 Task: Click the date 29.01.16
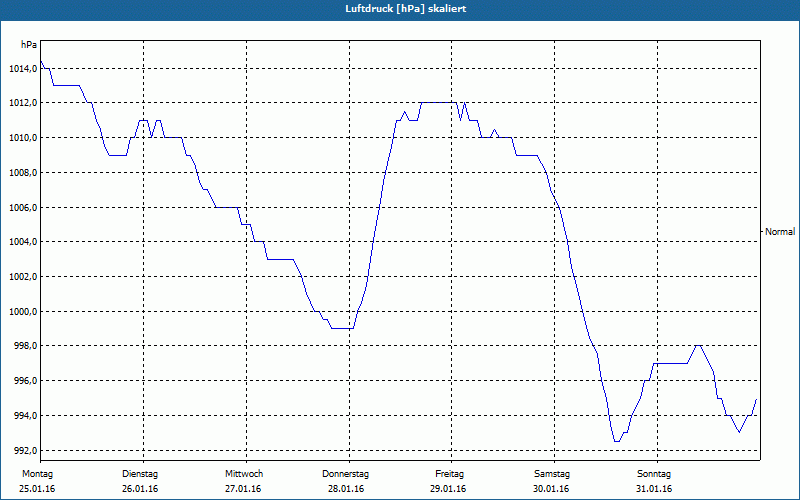pyautogui.click(x=448, y=489)
